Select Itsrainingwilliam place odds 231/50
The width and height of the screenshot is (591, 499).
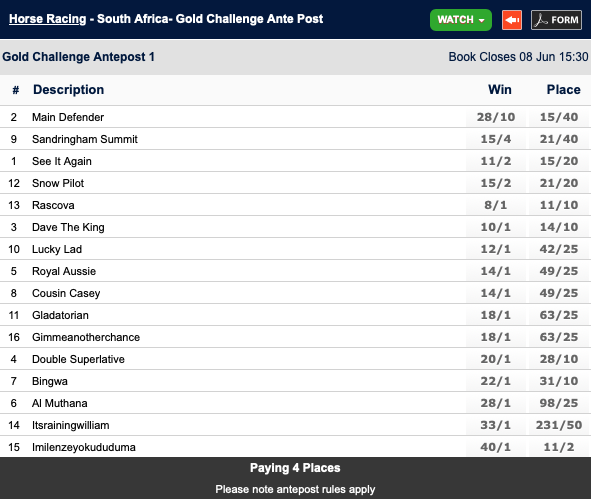coord(559,425)
